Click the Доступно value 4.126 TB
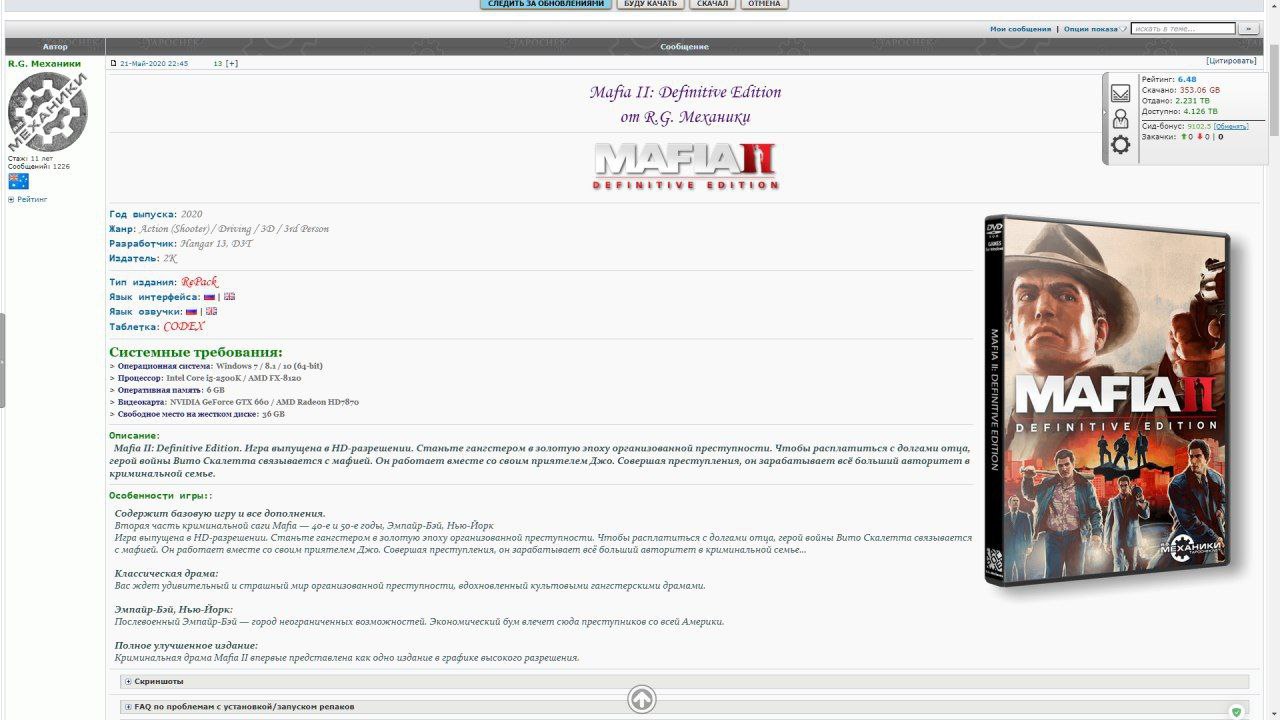This screenshot has width=1280, height=720. pyautogui.click(x=1200, y=111)
